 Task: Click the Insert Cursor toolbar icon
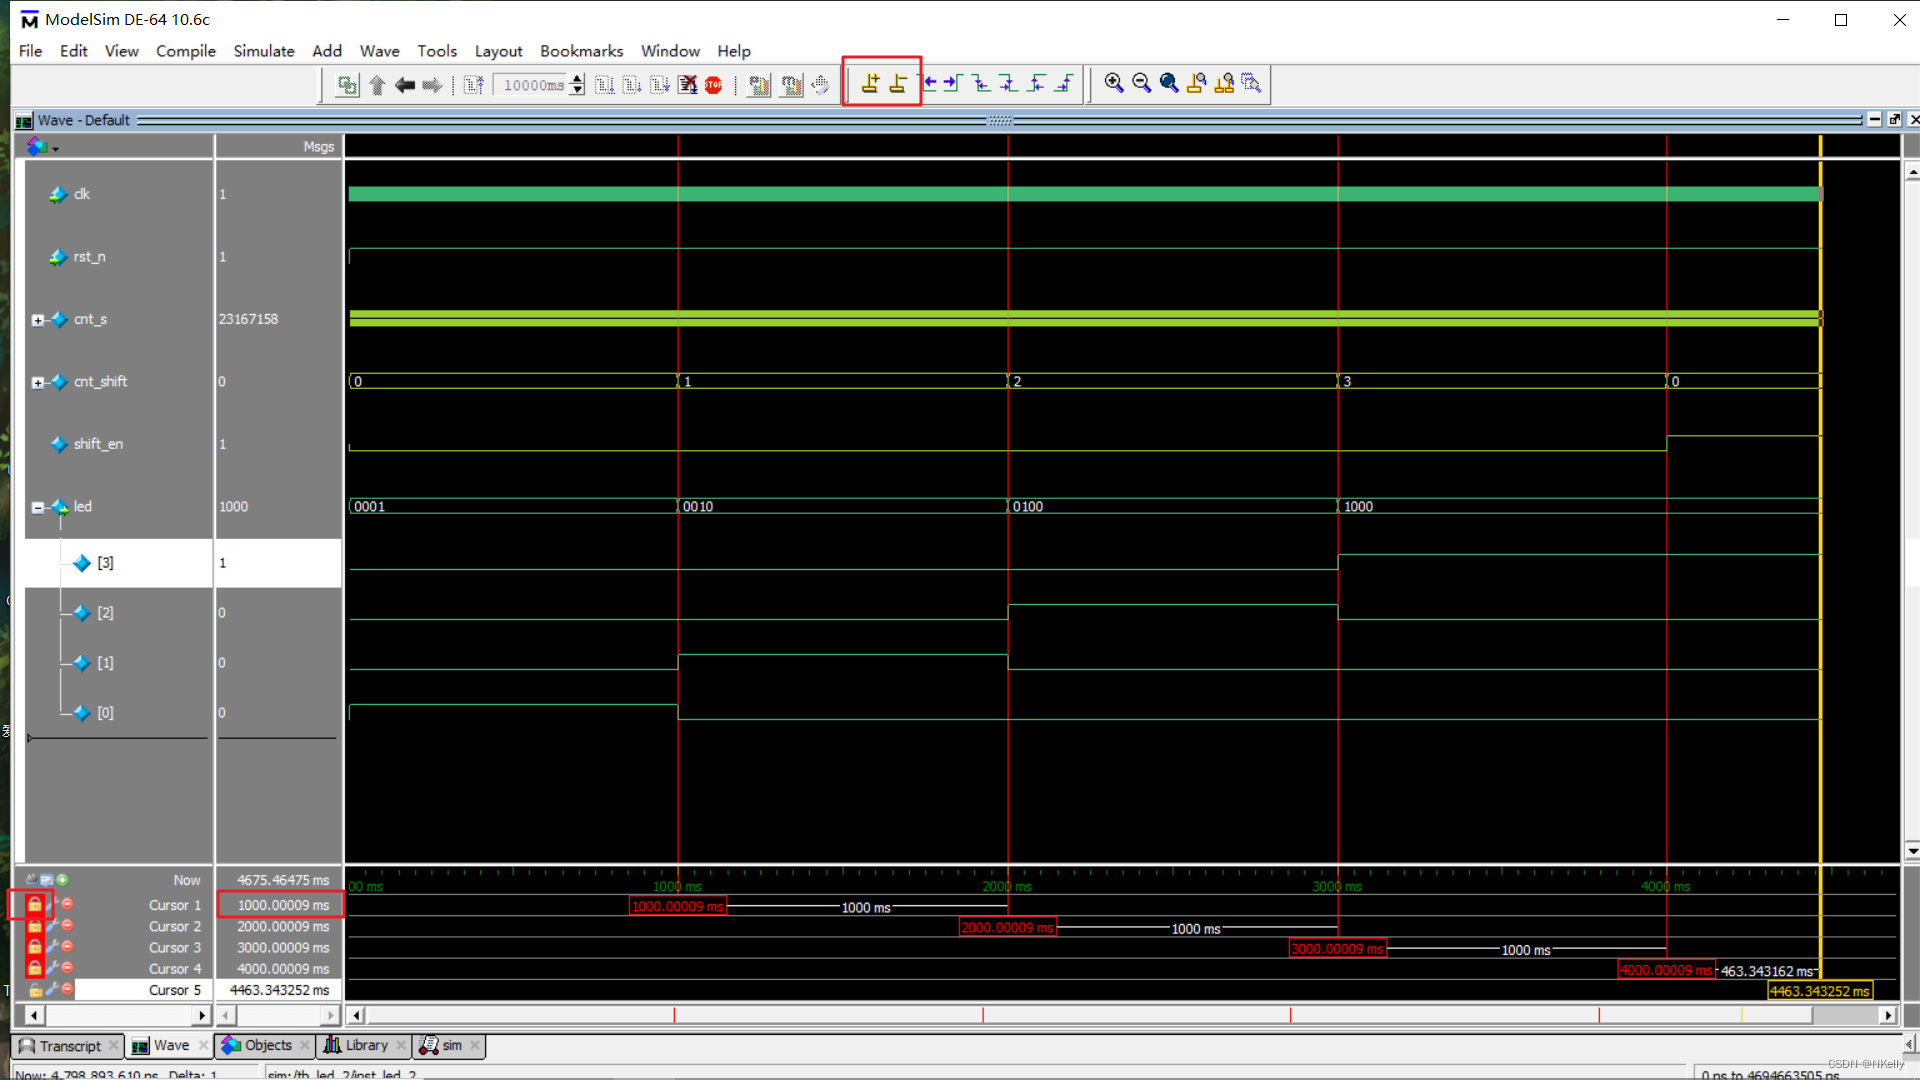pos(870,84)
